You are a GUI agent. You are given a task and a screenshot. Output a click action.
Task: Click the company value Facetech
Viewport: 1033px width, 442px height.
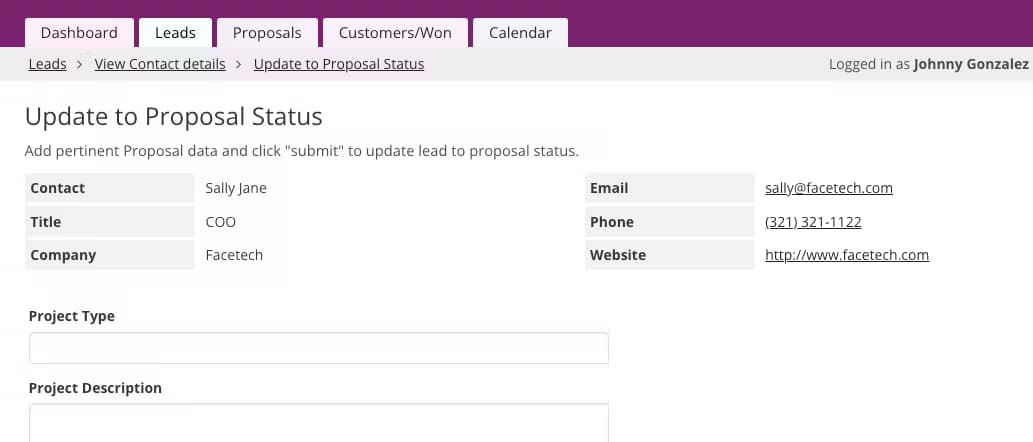(234, 255)
